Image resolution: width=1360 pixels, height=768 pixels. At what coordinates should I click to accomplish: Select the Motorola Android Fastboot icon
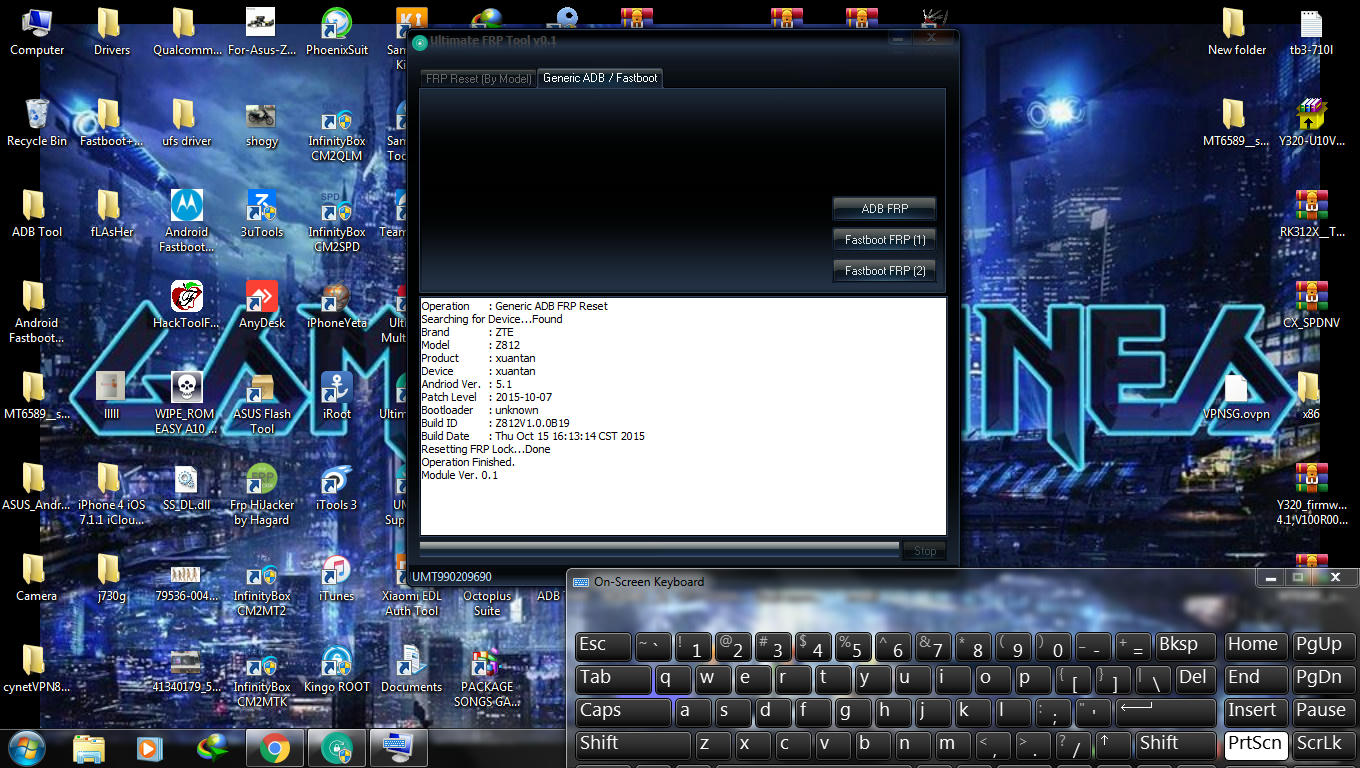(x=187, y=220)
